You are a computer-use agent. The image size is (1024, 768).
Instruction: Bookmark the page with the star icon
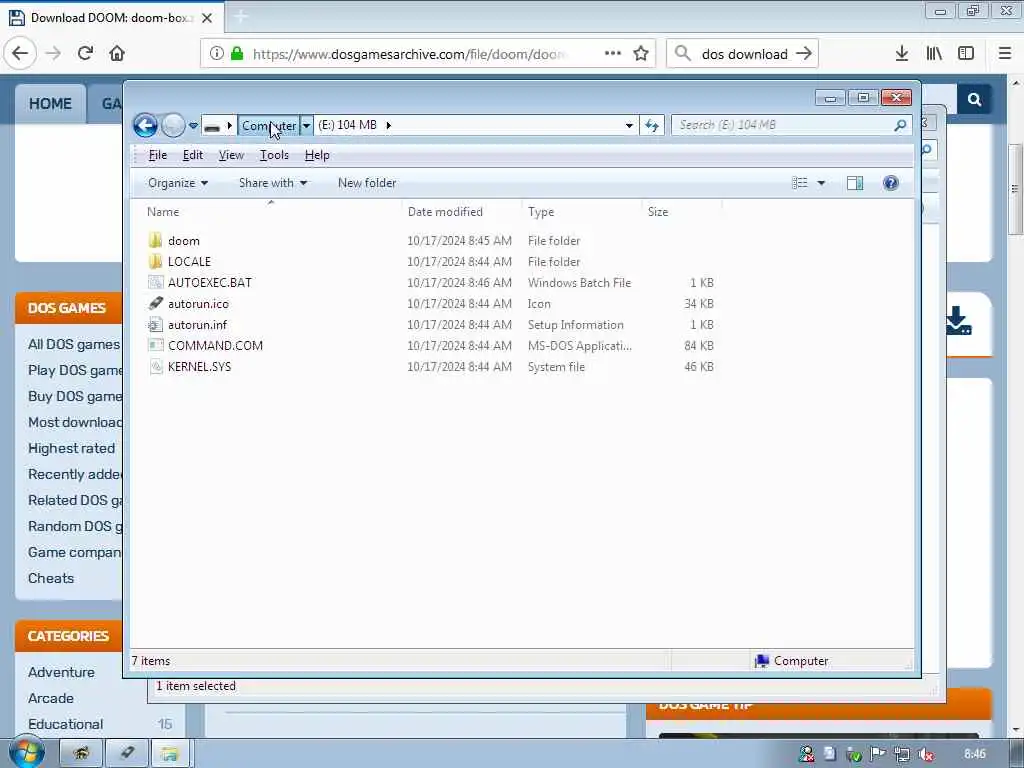point(641,54)
